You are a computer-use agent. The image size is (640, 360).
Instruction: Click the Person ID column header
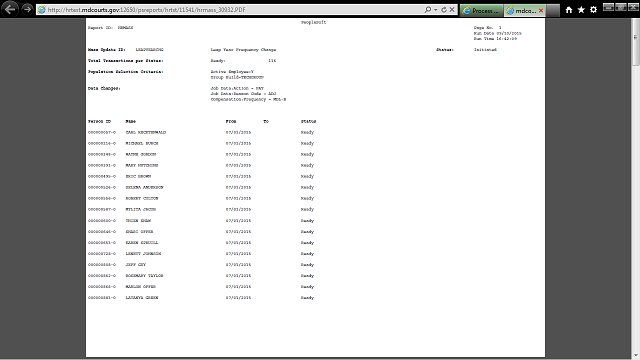(x=99, y=122)
